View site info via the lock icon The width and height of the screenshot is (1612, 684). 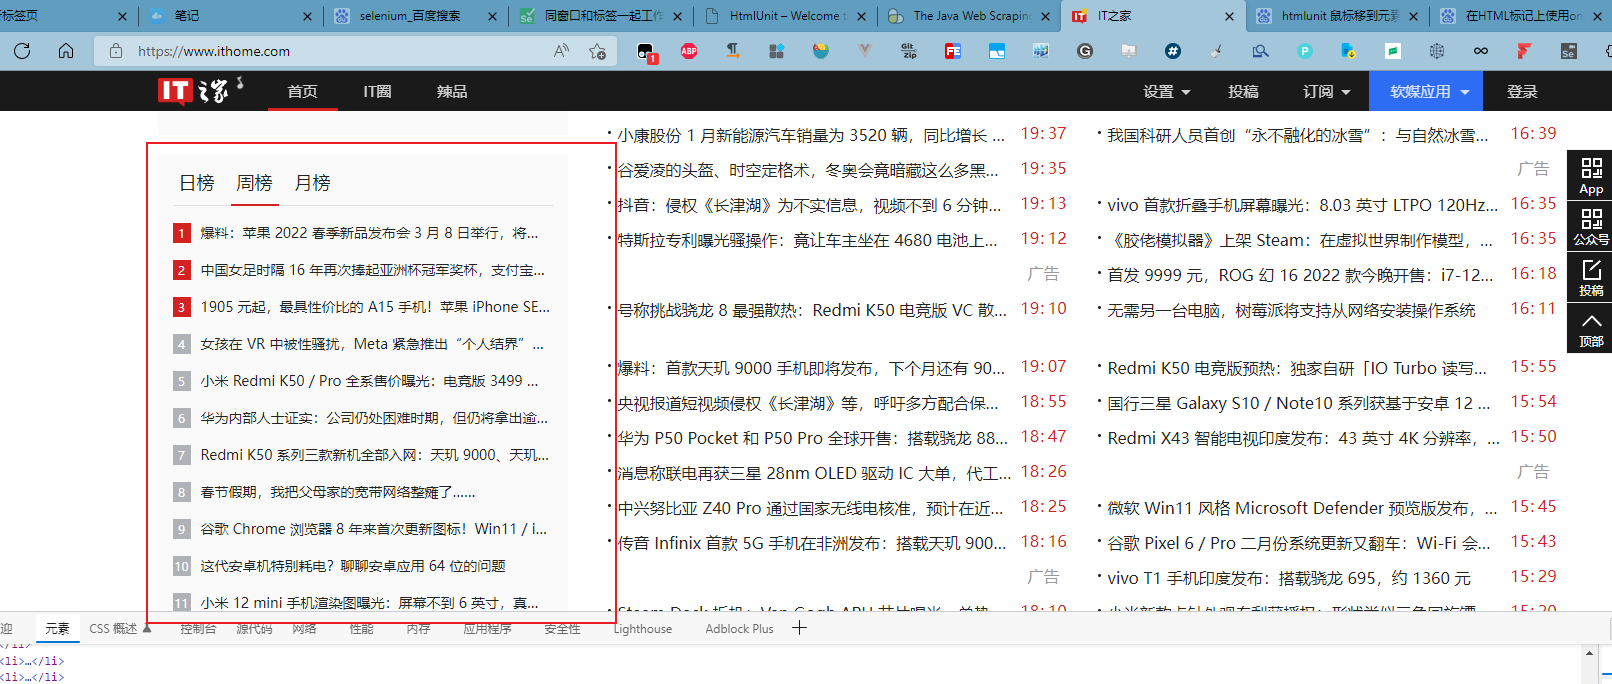click(x=116, y=51)
